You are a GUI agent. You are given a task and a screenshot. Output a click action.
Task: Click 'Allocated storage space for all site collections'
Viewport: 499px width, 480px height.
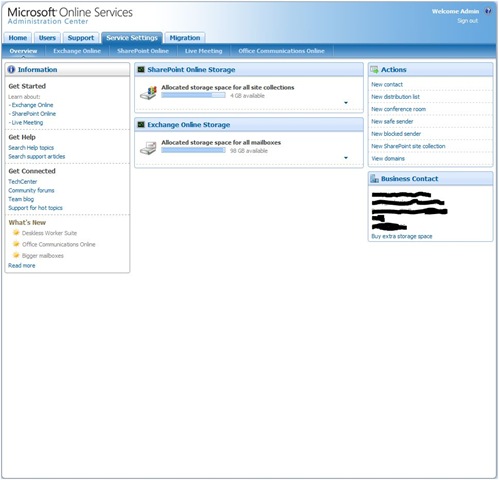point(228,87)
